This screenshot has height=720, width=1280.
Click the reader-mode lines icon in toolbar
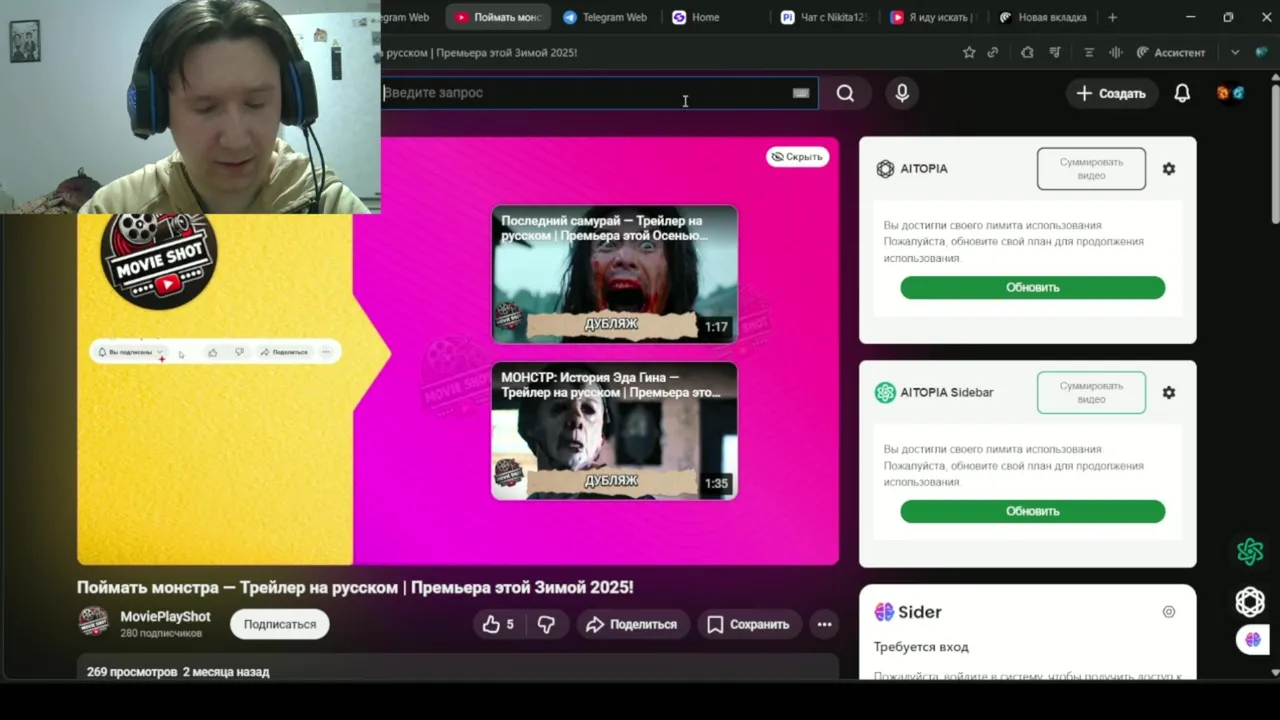[1089, 52]
